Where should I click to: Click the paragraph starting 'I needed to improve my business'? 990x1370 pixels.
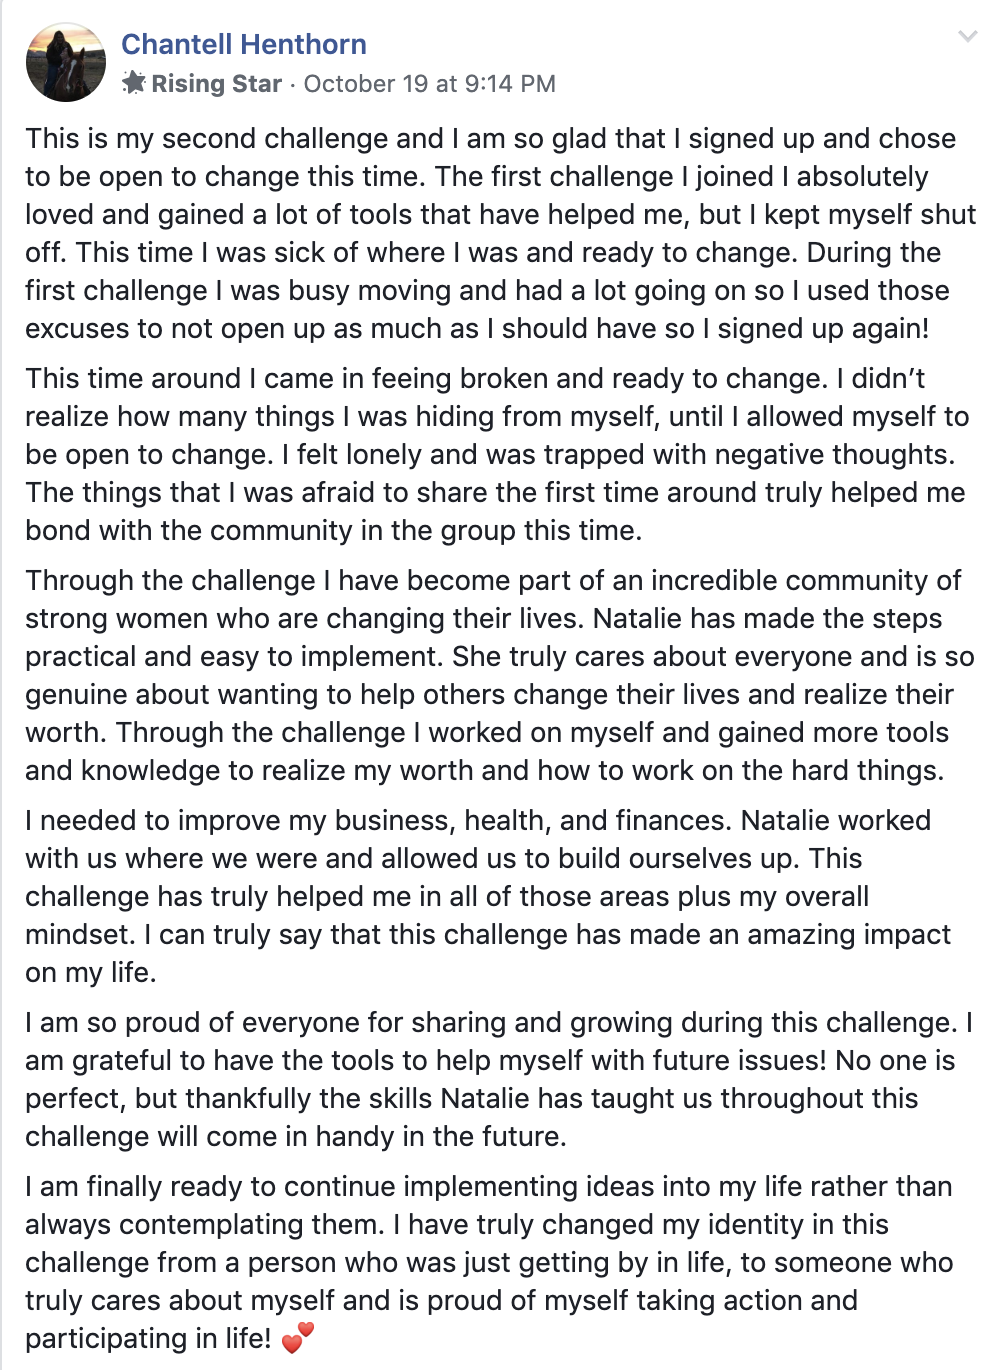pyautogui.click(x=488, y=896)
